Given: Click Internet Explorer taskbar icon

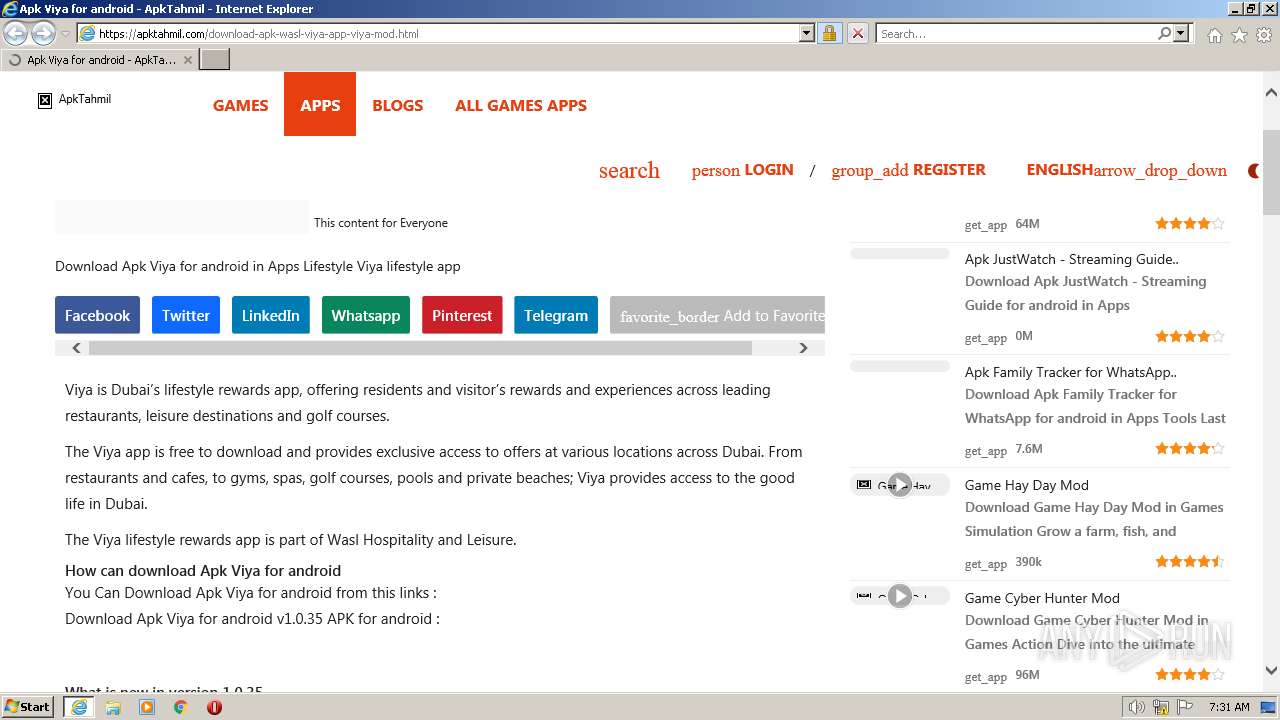Looking at the screenshot, I should 79,707.
